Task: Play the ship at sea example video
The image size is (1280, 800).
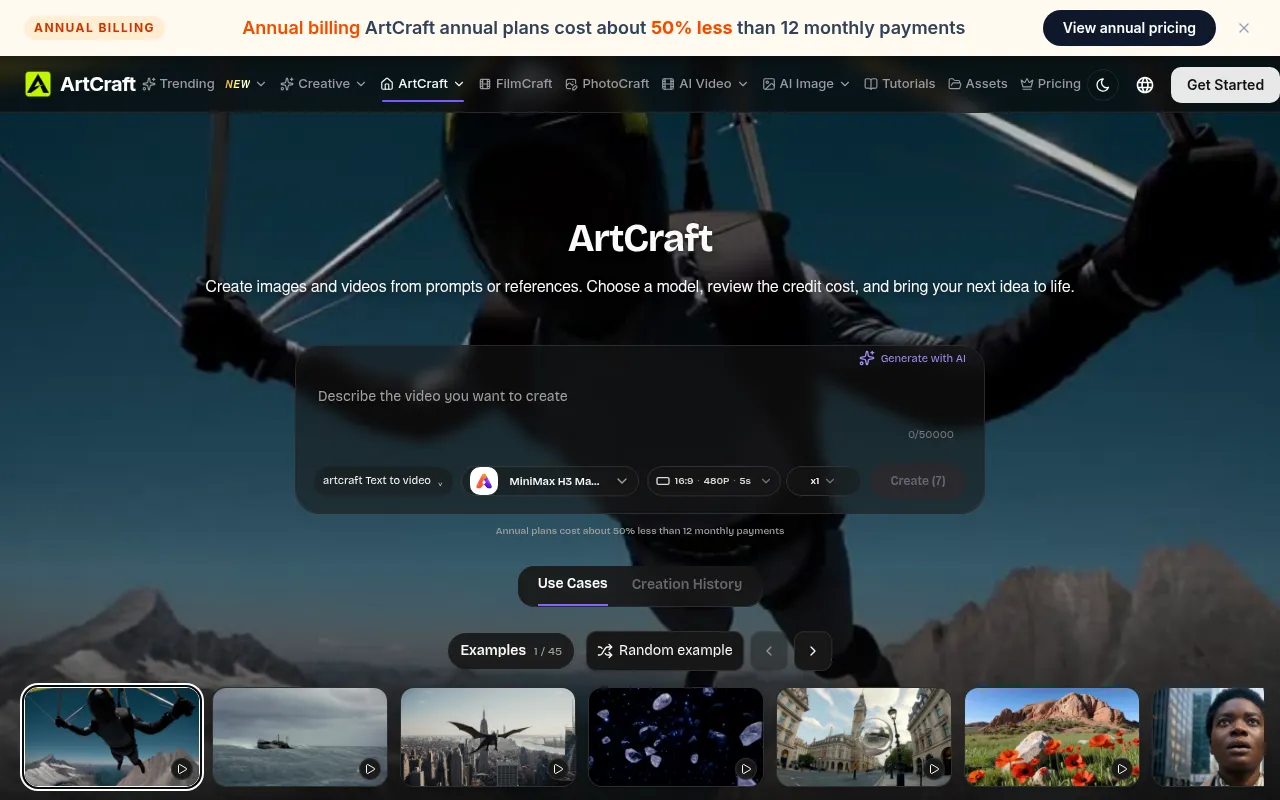Action: coord(370,768)
